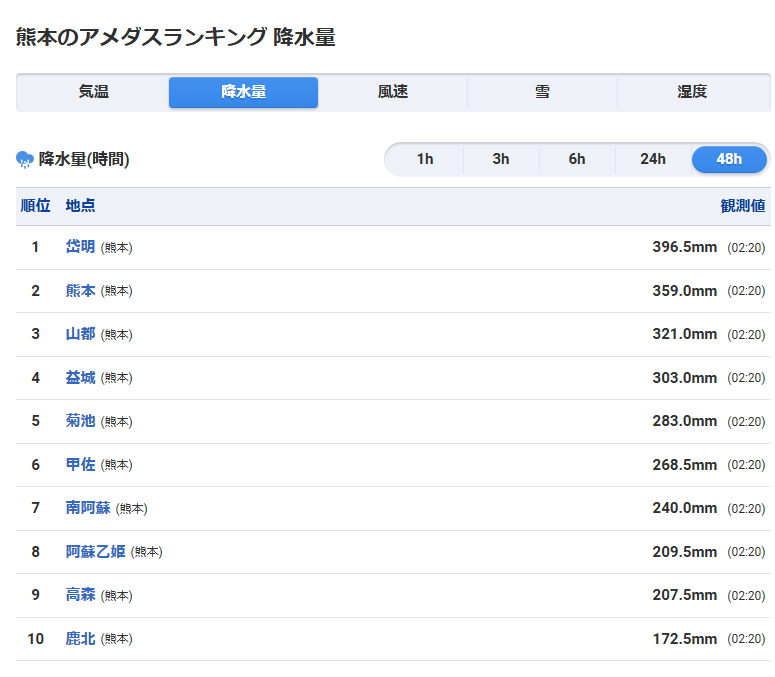Switch to the 雪 tab
775x677 pixels.
[x=542, y=92]
